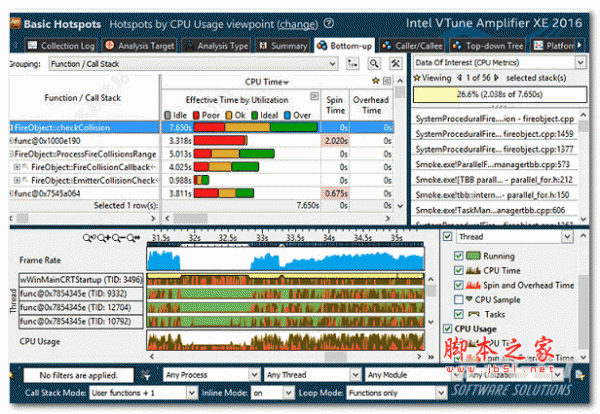Click the first timeline zoom magnifier icon
This screenshot has height=414, width=600.
point(88,238)
